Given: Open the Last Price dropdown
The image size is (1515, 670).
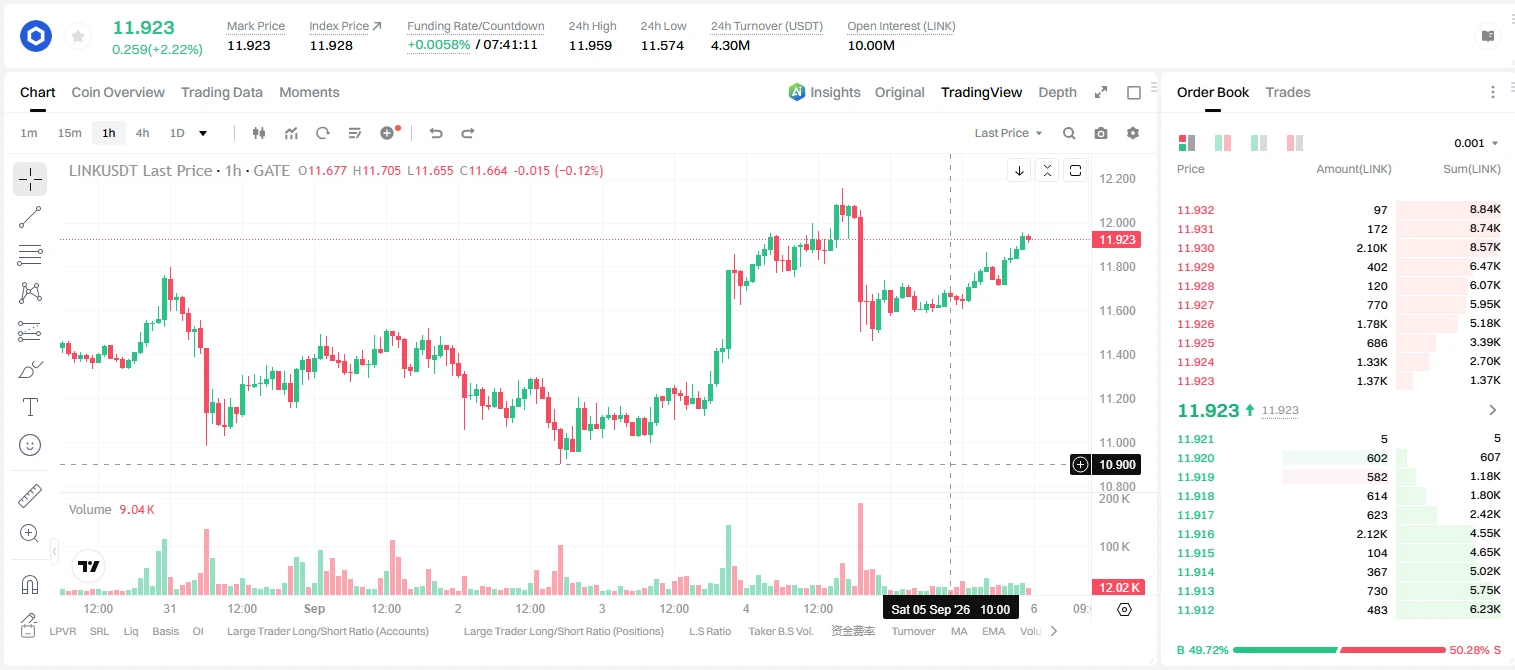Looking at the screenshot, I should point(1008,133).
